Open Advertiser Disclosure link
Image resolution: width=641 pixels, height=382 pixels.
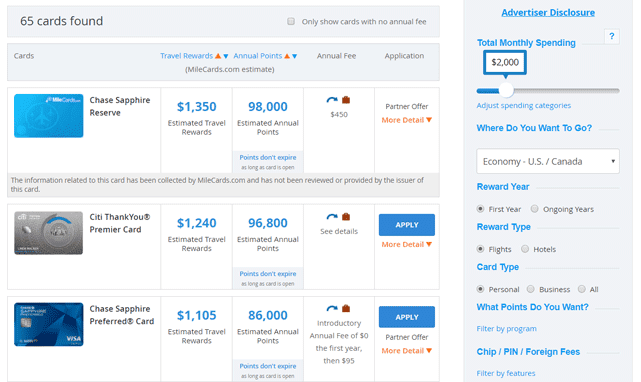[548, 13]
